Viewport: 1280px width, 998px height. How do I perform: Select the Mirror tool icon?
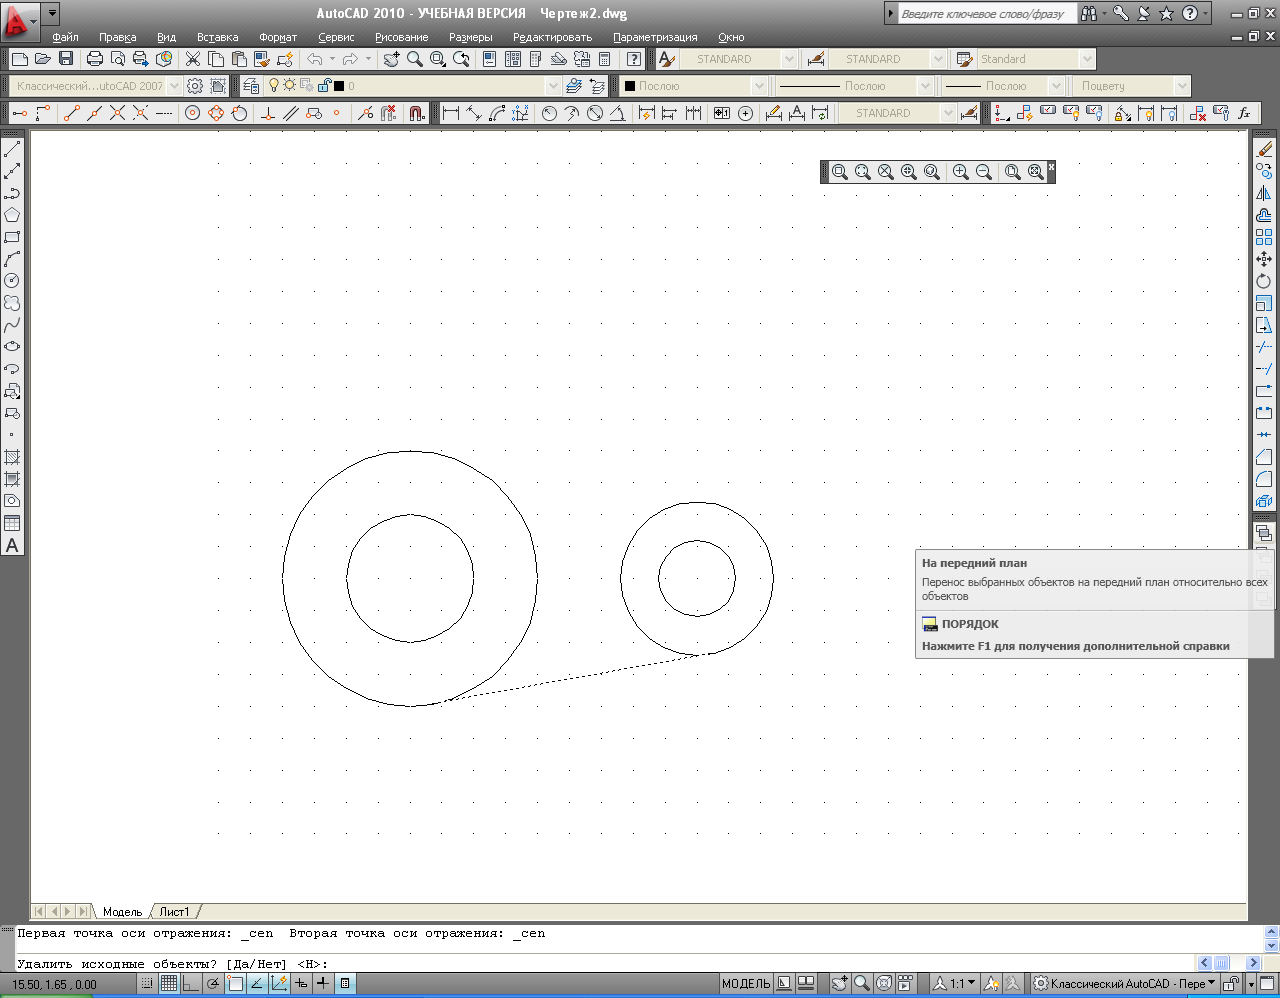pyautogui.click(x=1264, y=193)
